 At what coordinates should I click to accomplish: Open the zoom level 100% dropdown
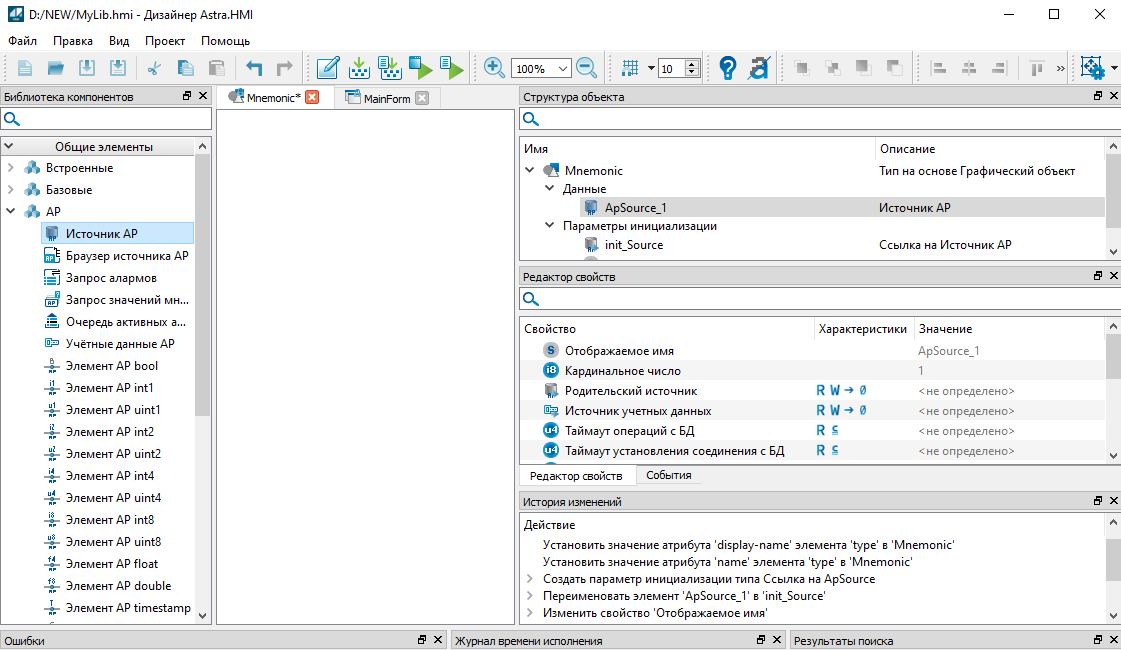click(x=562, y=69)
